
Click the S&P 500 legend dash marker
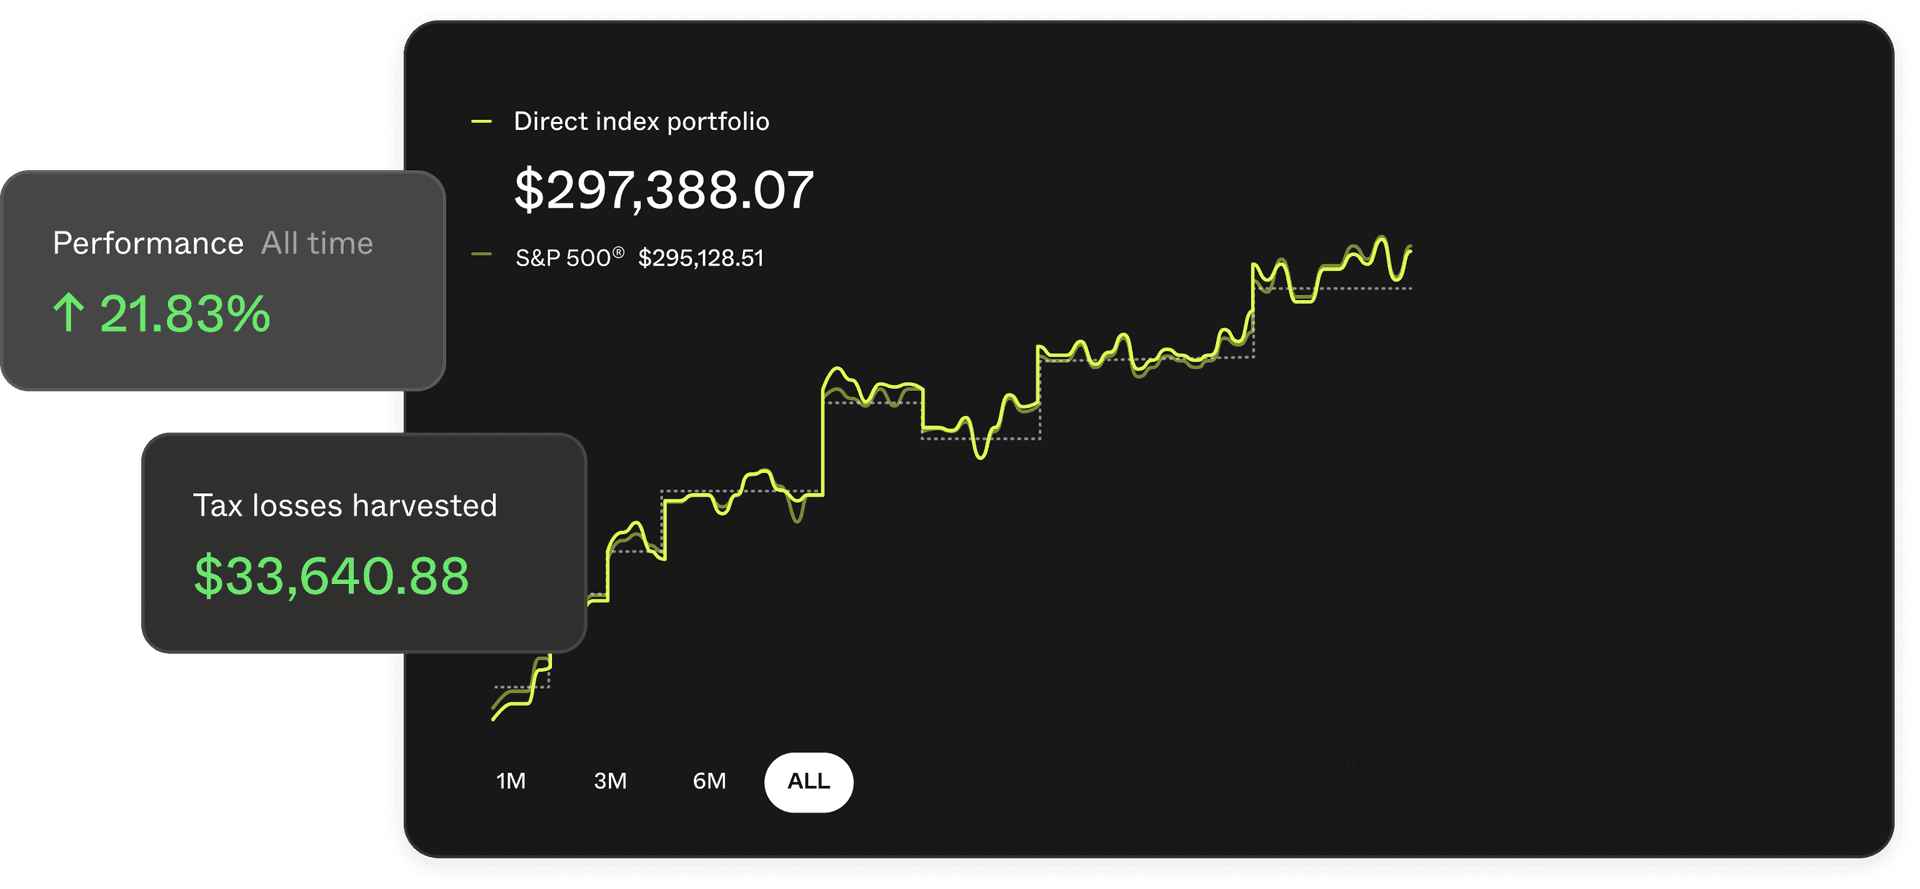coord(481,255)
